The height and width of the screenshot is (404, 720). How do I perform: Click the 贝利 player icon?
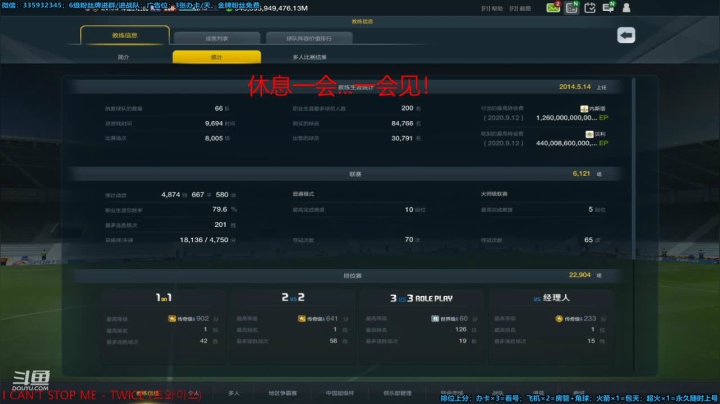point(589,134)
